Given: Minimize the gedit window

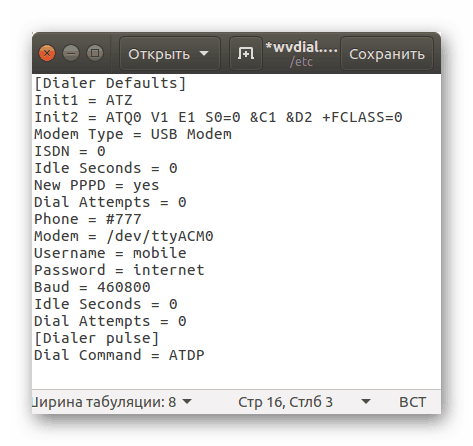Looking at the screenshot, I should (x=71, y=53).
